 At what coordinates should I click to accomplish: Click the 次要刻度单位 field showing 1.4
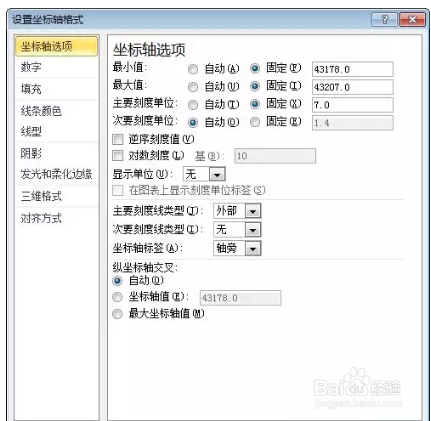pyautogui.click(x=353, y=123)
